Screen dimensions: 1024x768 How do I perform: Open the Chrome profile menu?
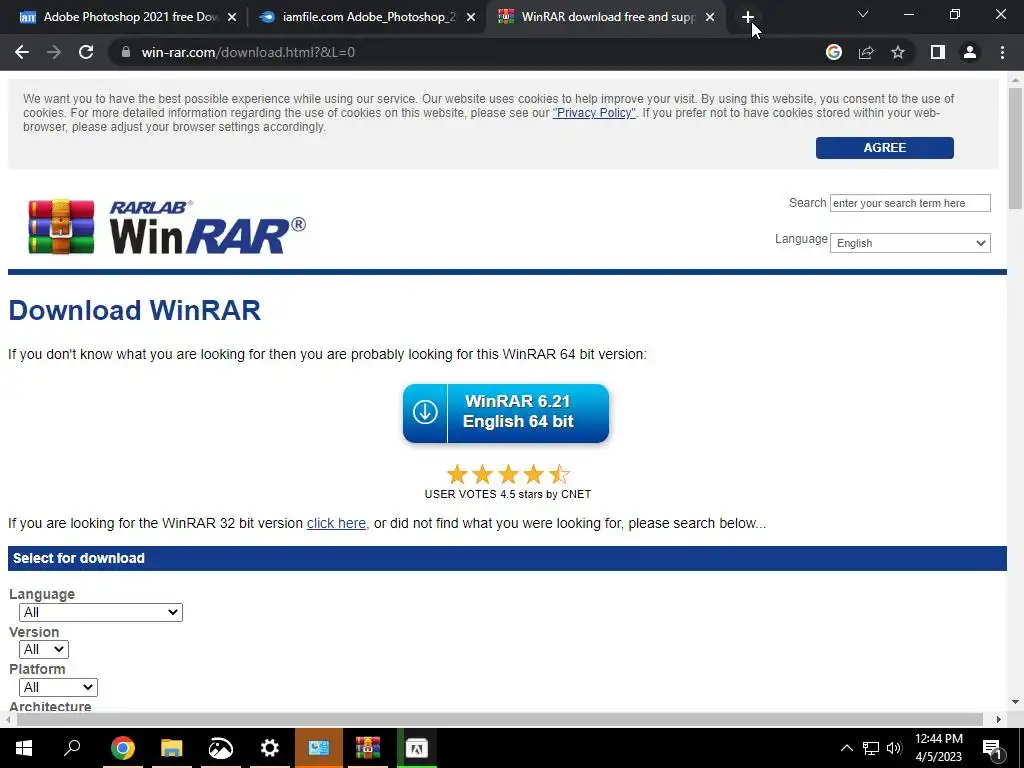pos(970,52)
